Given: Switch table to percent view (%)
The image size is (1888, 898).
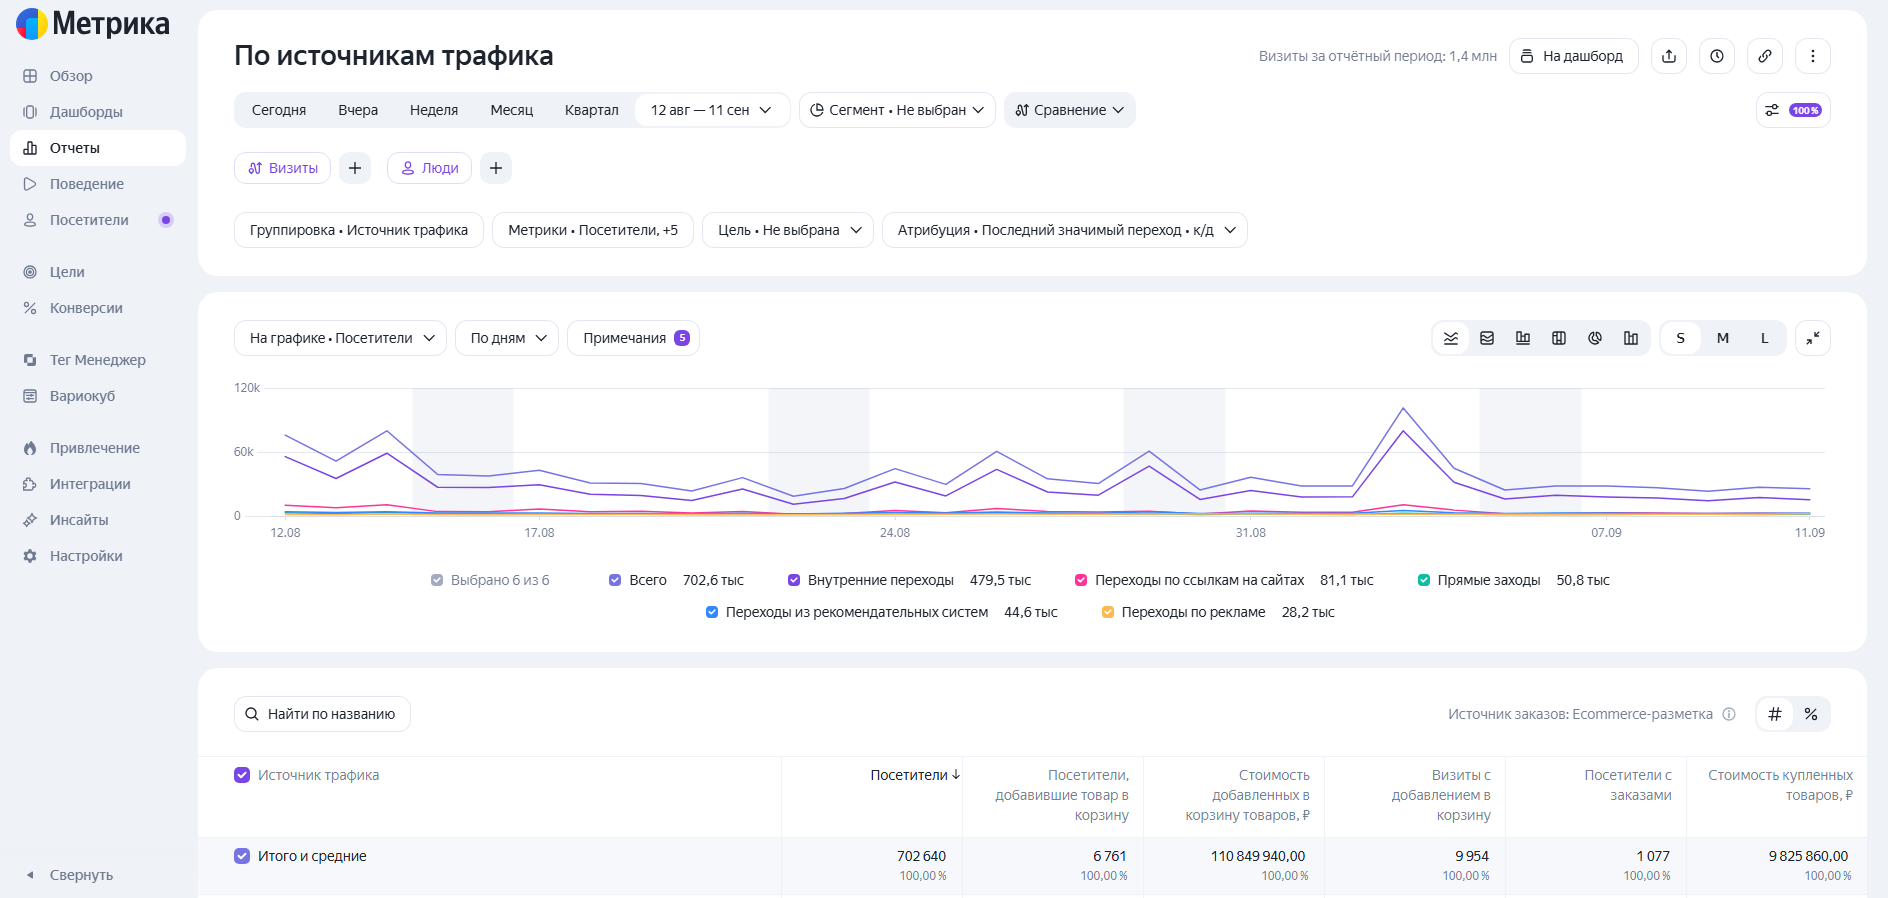Looking at the screenshot, I should click(1811, 714).
